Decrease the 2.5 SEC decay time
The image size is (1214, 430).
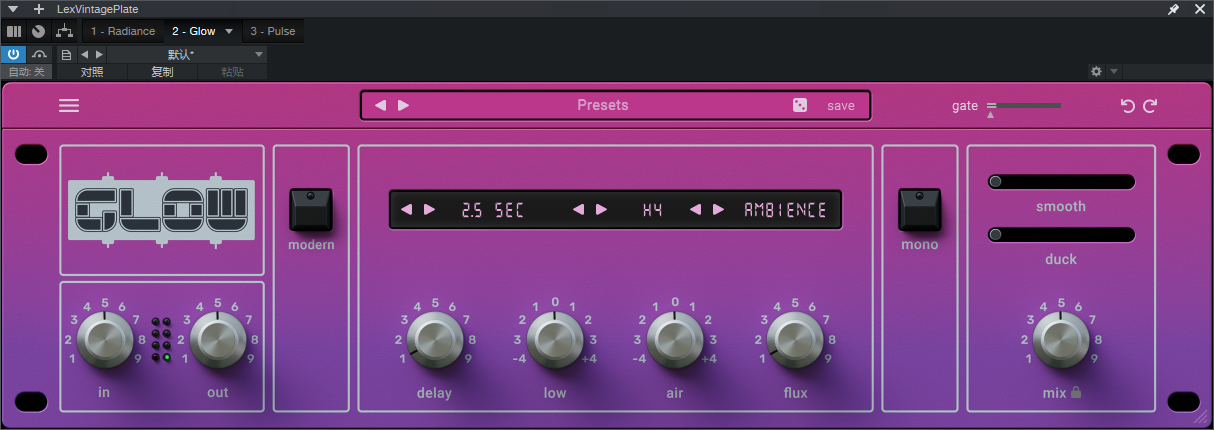(x=406, y=210)
